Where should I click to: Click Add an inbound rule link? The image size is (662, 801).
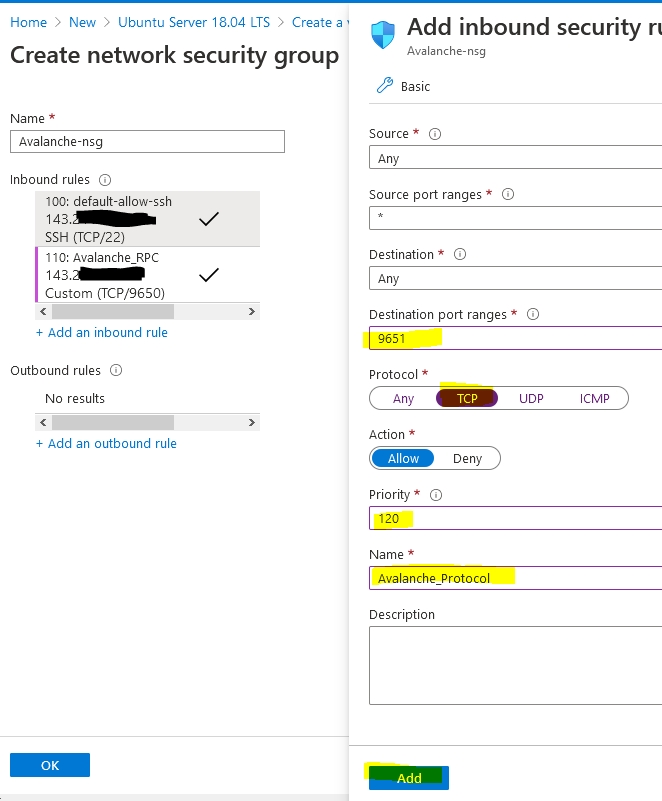click(x=102, y=332)
